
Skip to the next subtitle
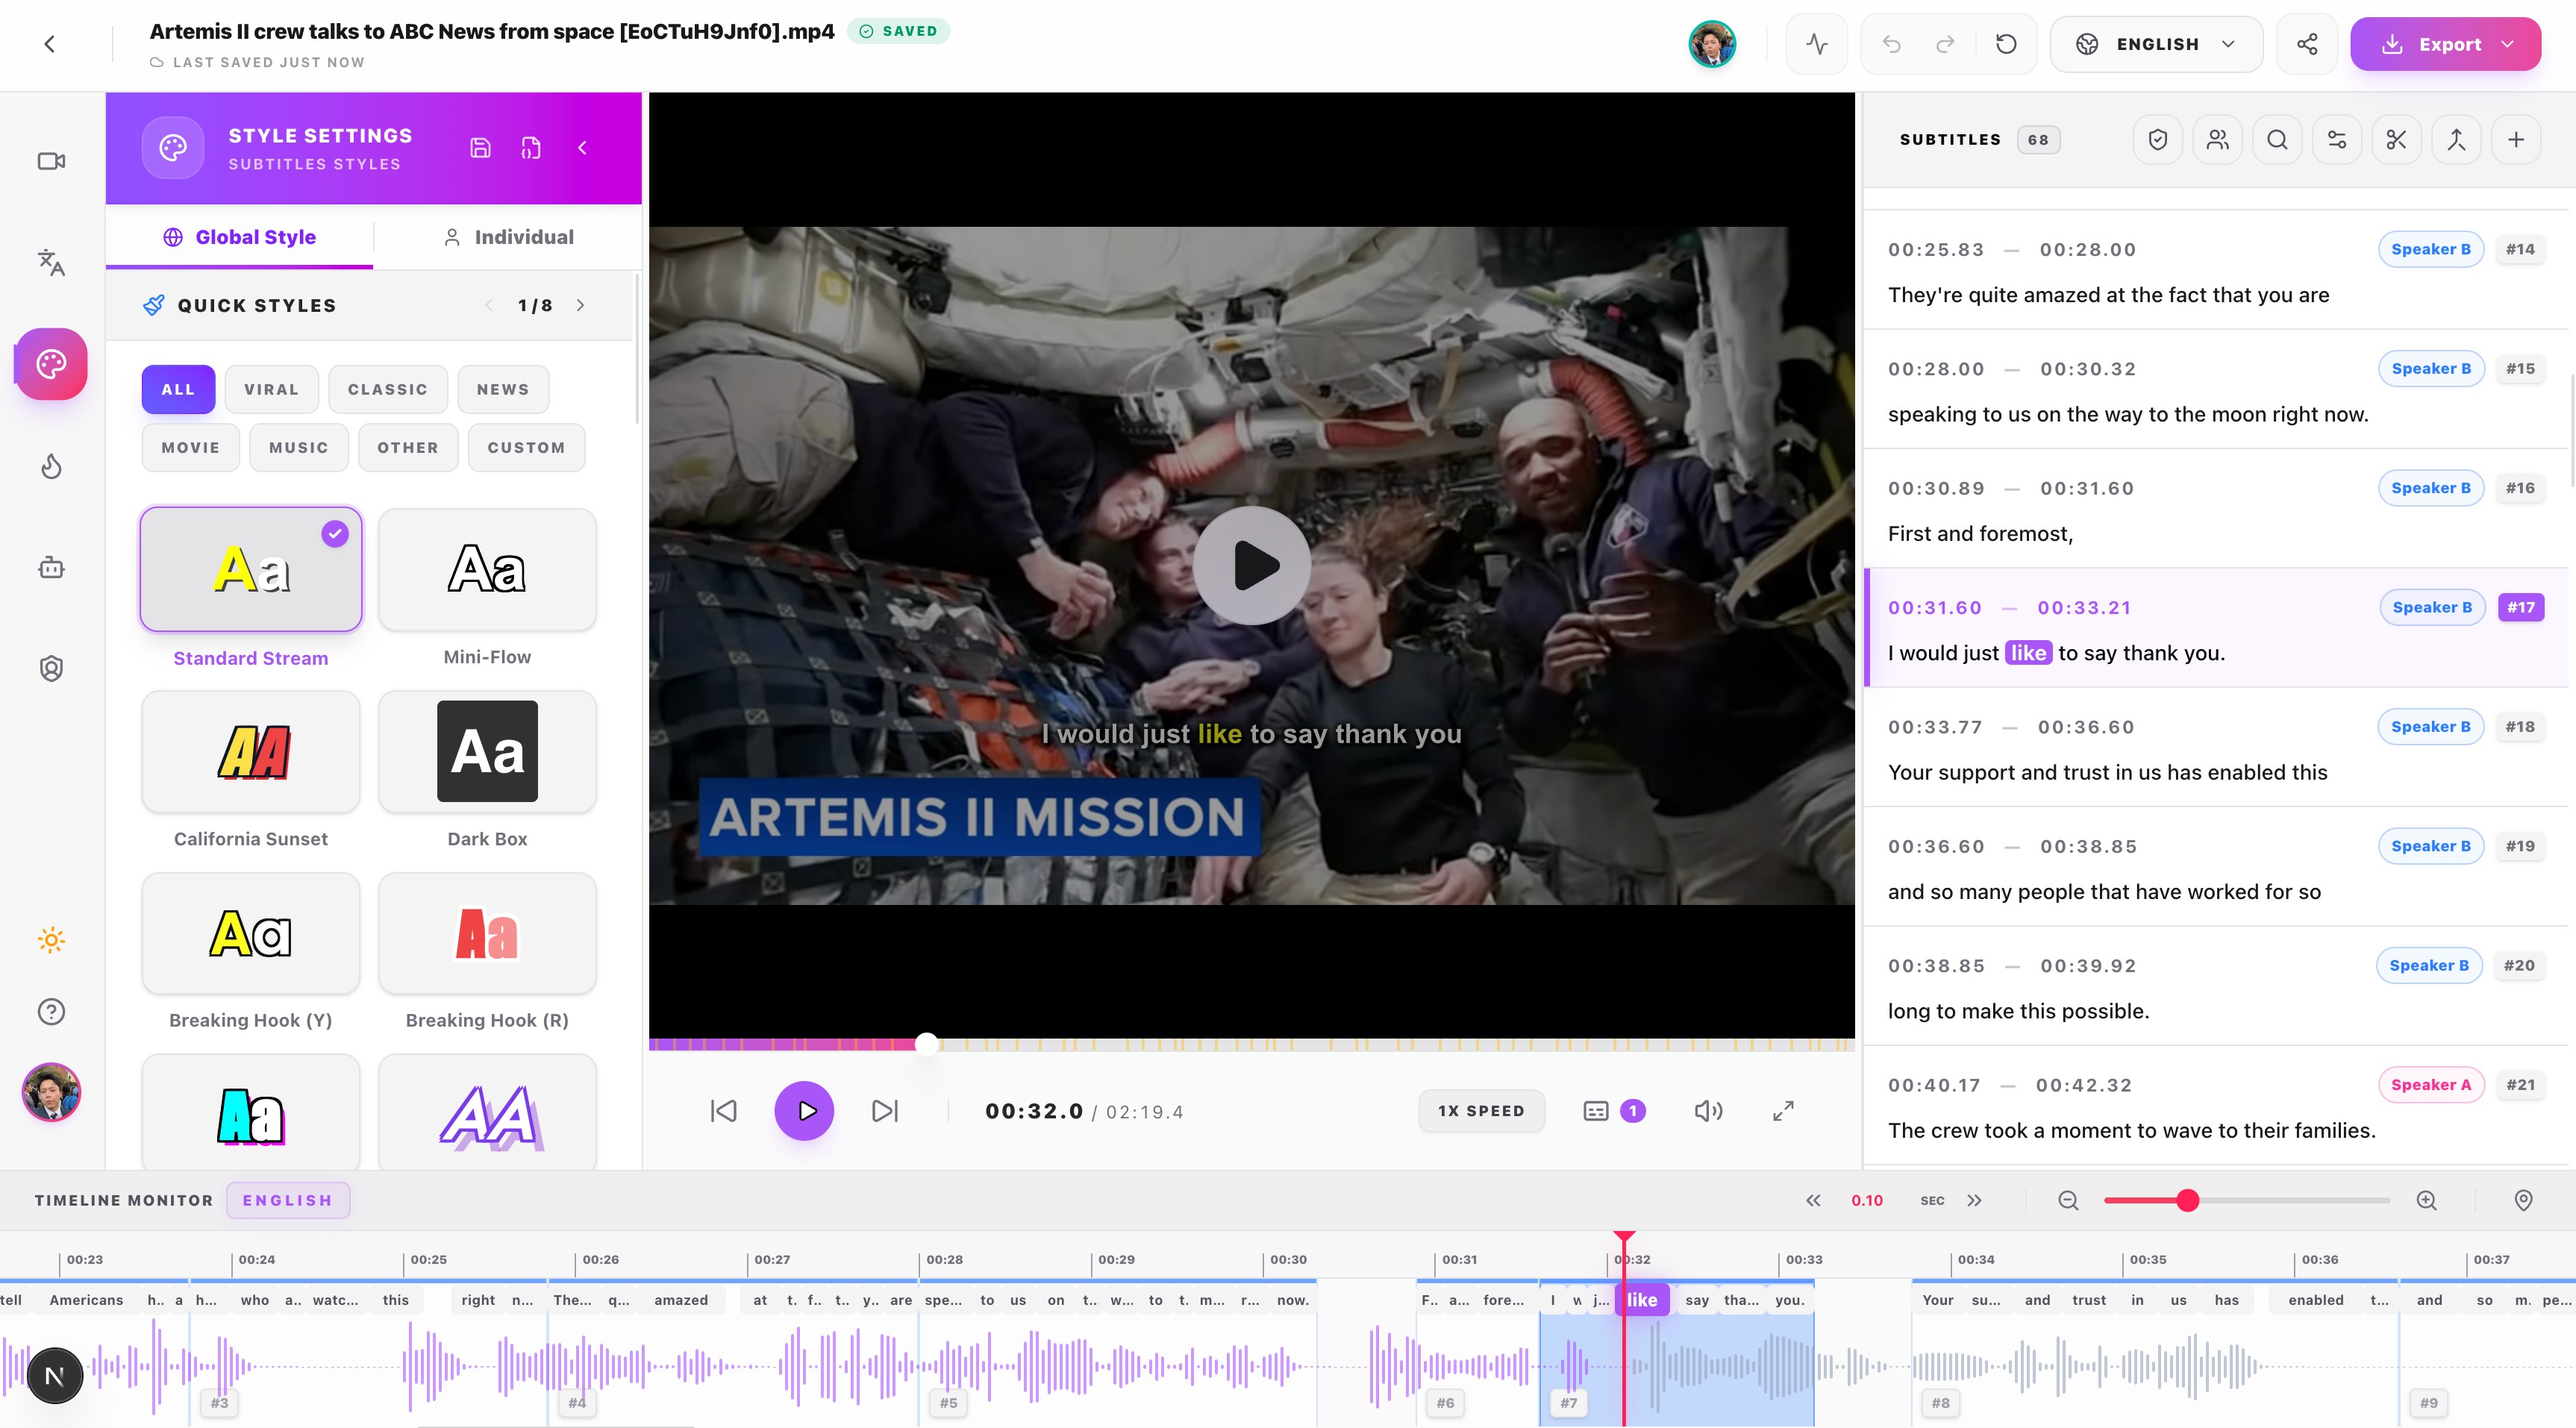coord(885,1111)
